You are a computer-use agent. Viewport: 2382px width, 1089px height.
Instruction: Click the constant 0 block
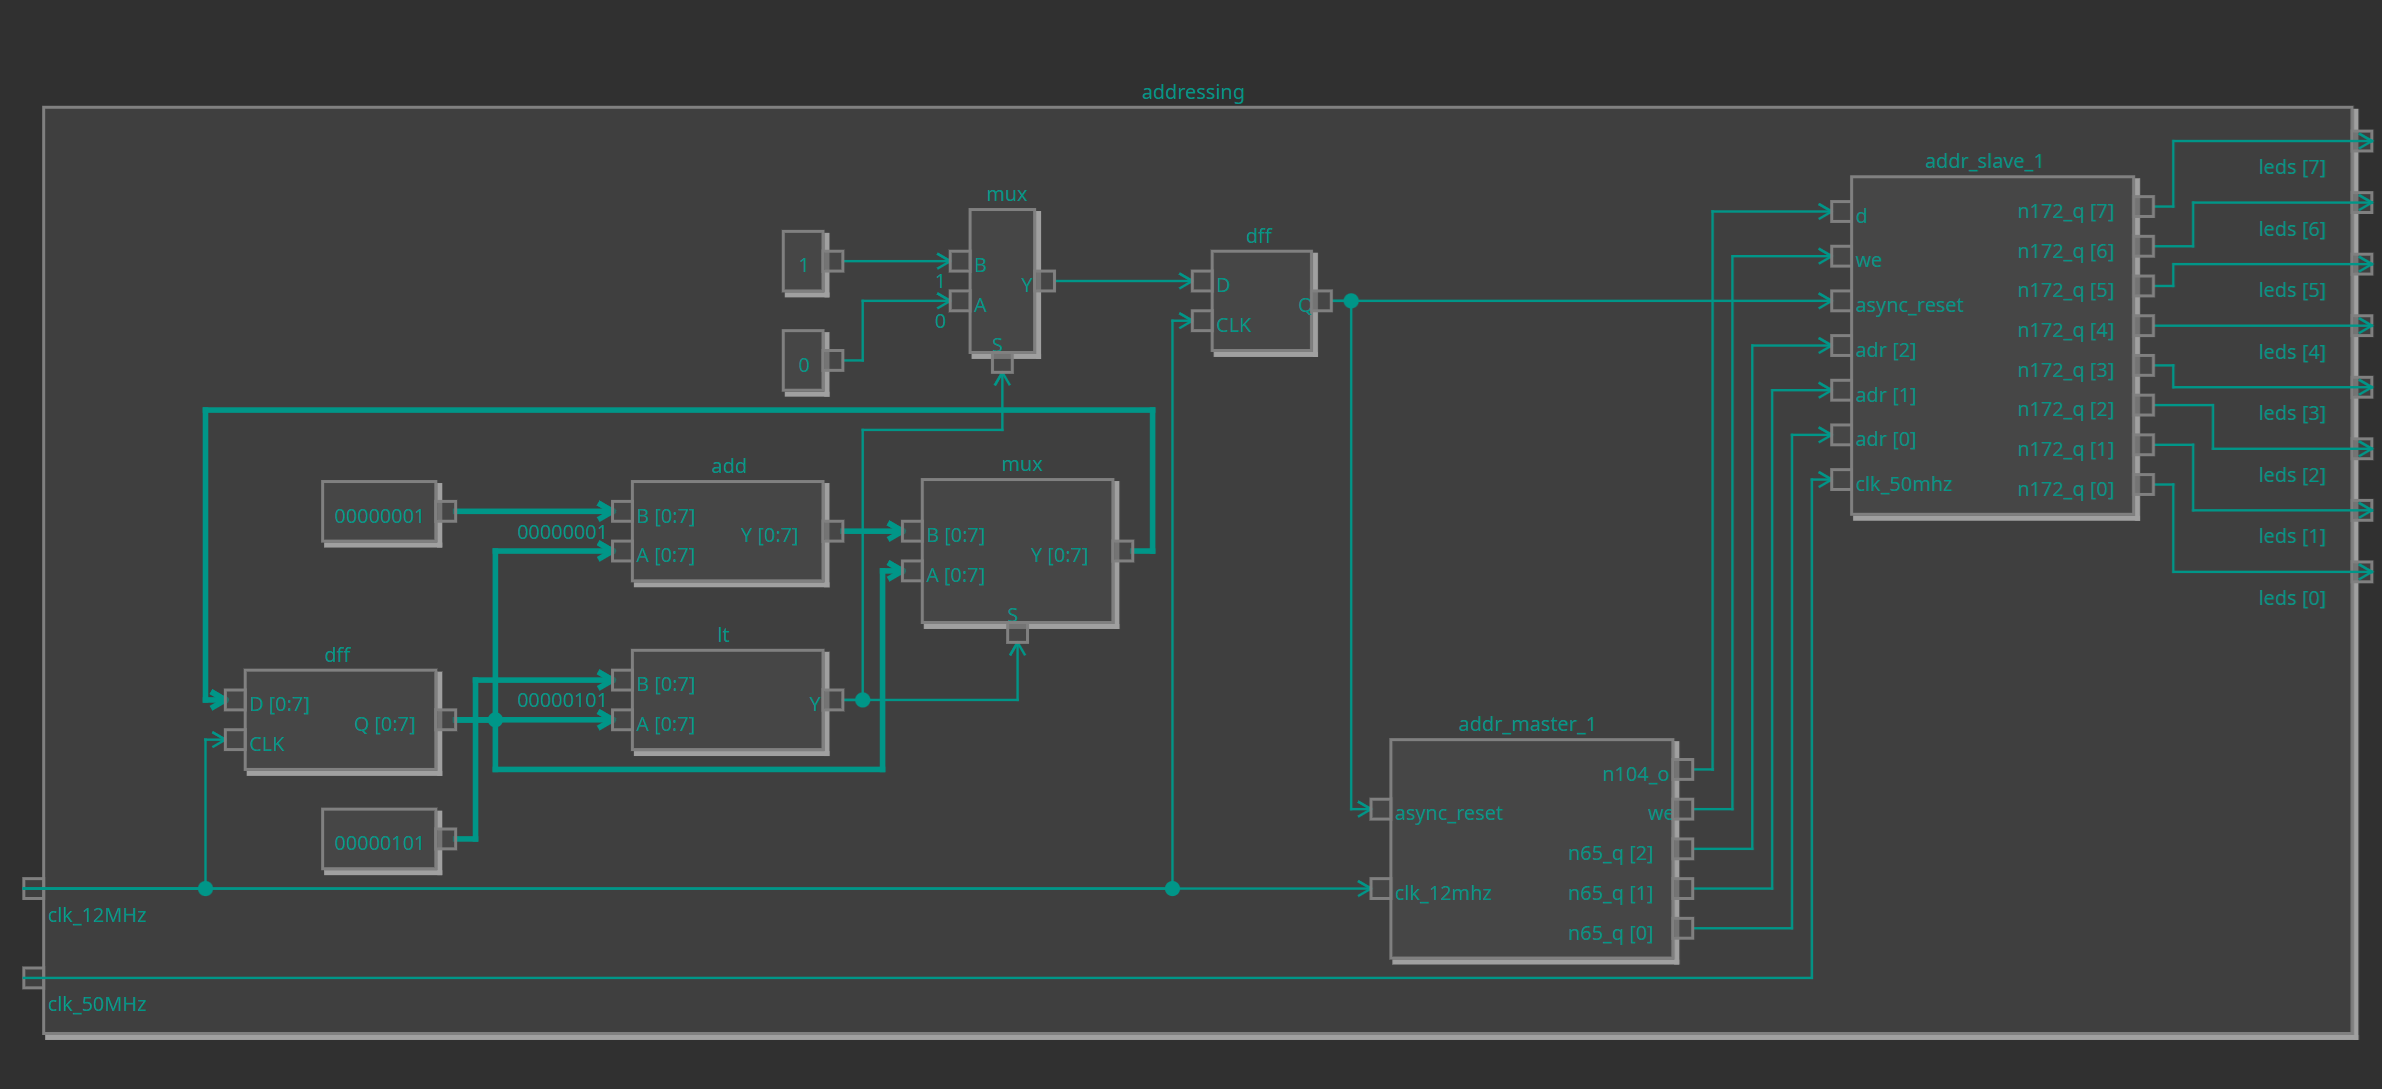pos(803,361)
